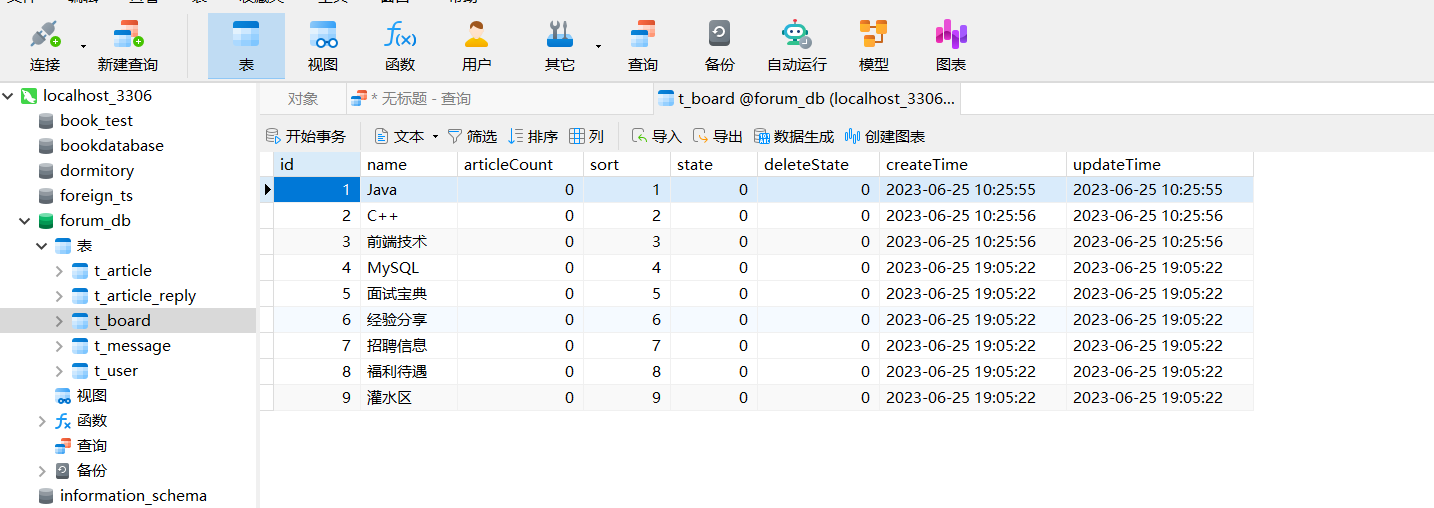
Task: Collapse the localhost_3306 connection node
Action: 9,96
